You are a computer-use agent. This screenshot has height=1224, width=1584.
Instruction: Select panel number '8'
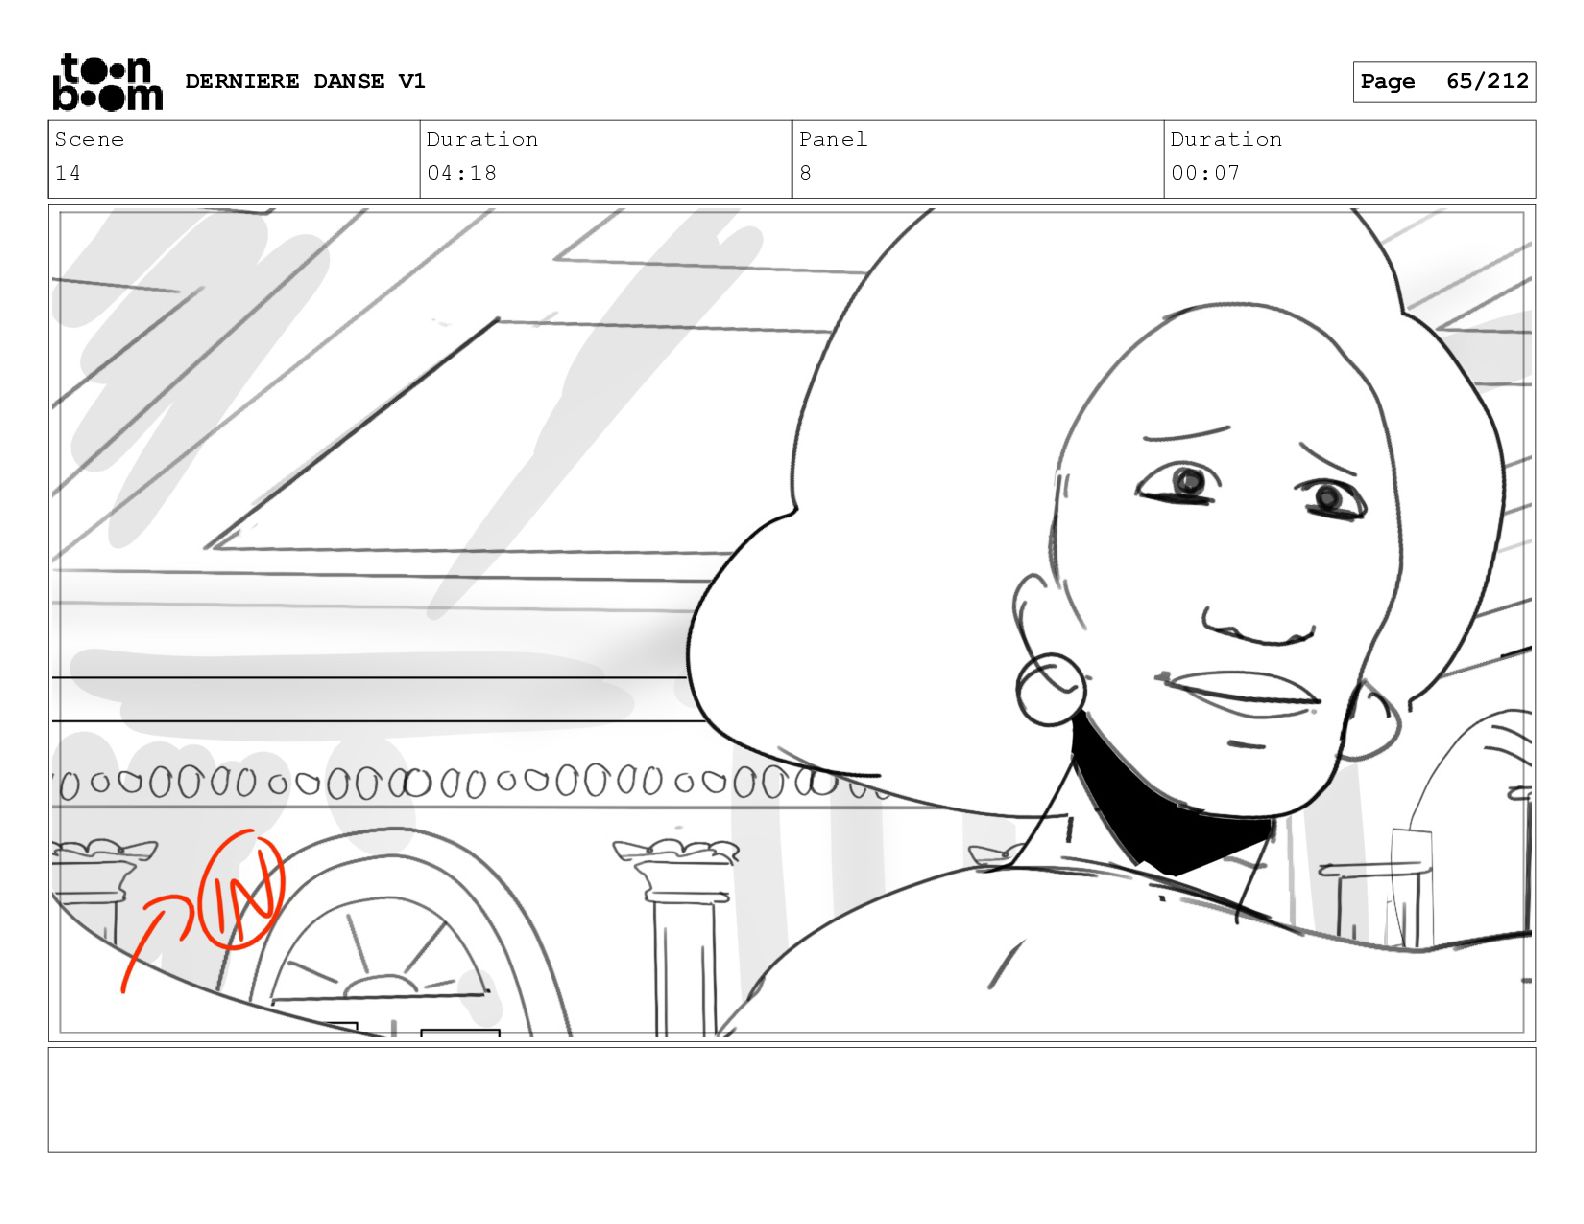806,173
